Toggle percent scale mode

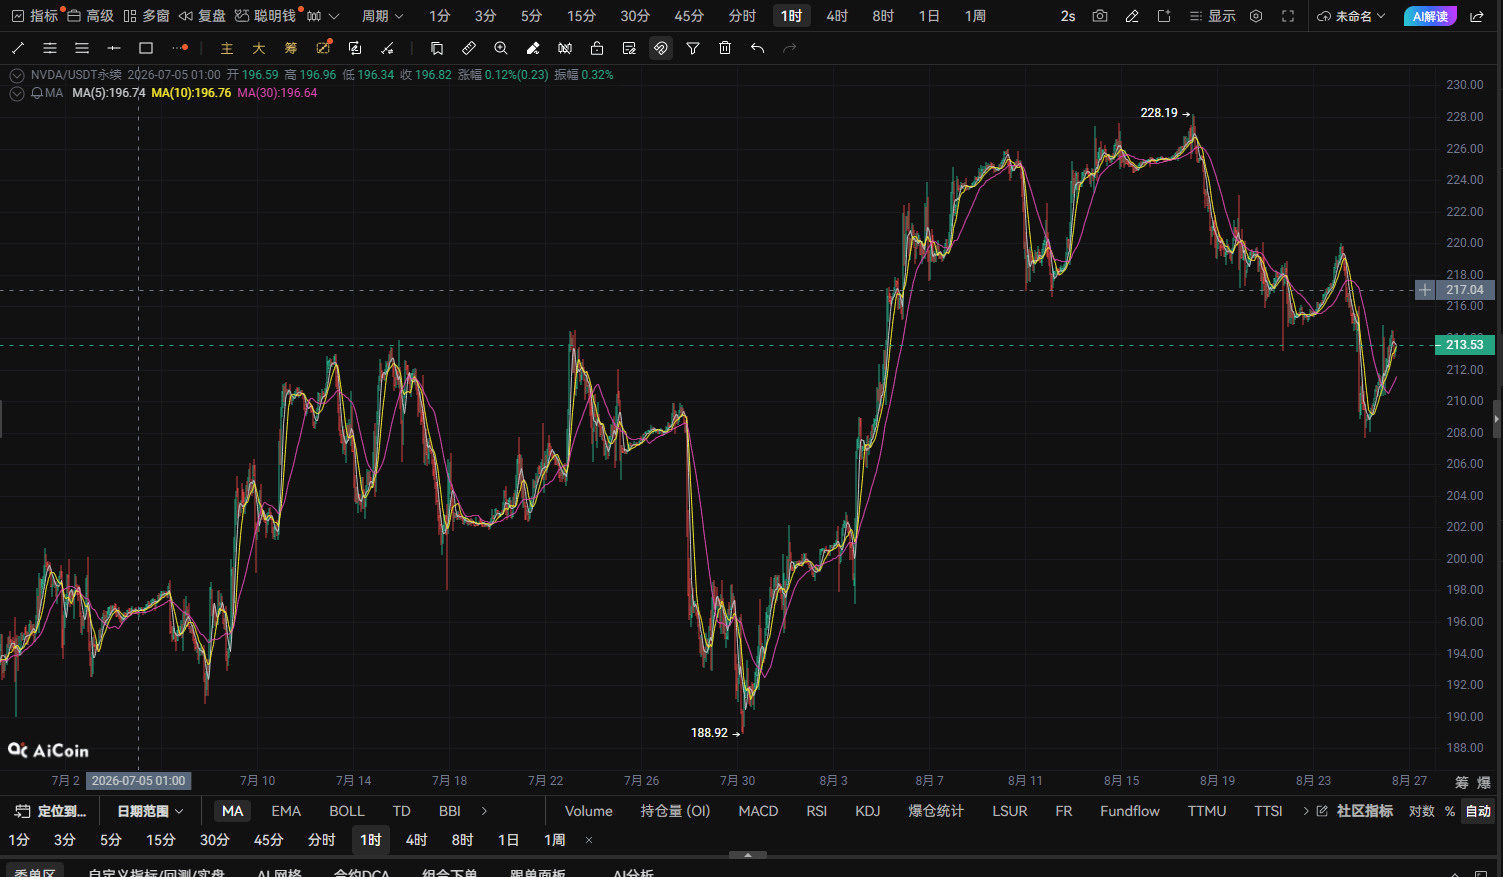[x=1450, y=811]
